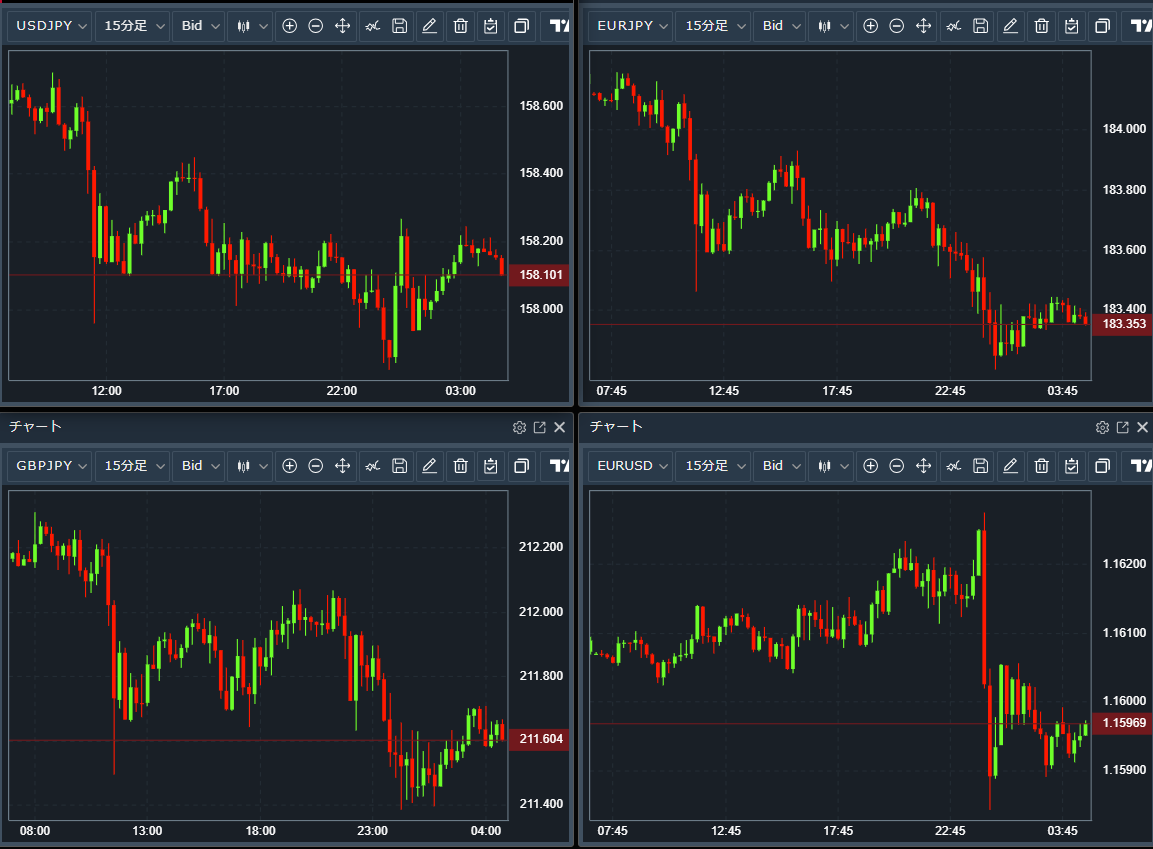This screenshot has height=849, width=1153.
Task: Select move/pan tool in USDJPY chart
Action: (x=342, y=26)
